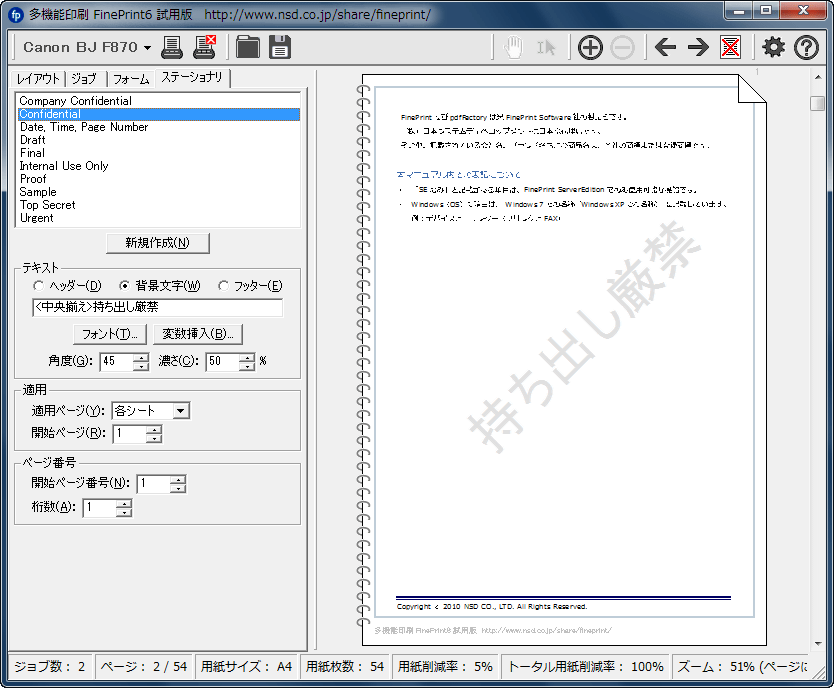Select "Sample" in the stationery list

(159, 192)
